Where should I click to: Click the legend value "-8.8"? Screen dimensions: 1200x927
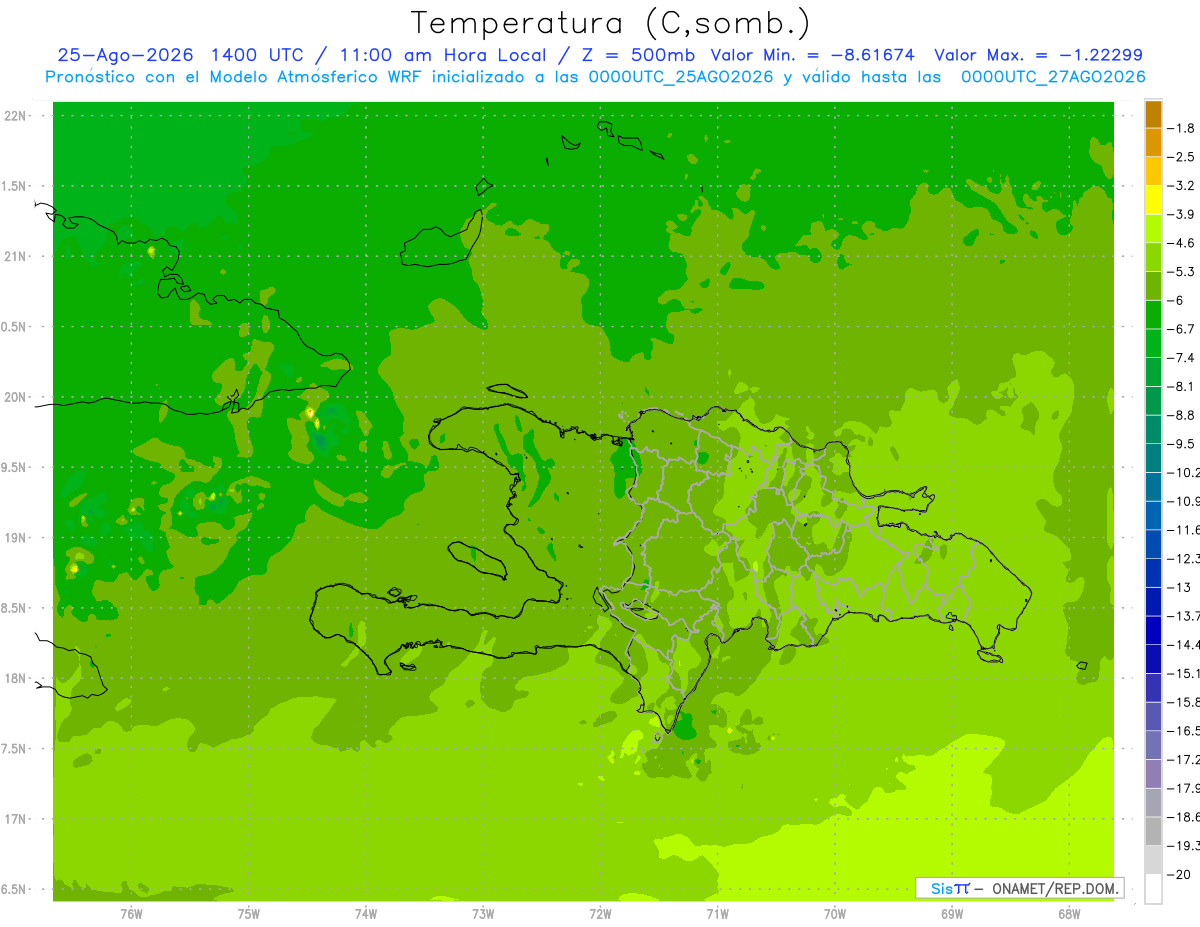[x=1182, y=415]
